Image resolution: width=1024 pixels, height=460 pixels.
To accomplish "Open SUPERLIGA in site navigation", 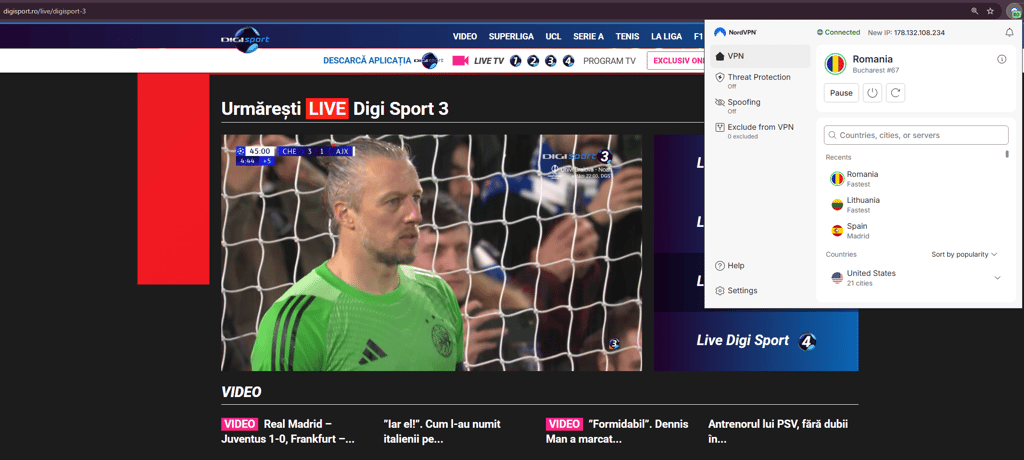I will point(511,37).
